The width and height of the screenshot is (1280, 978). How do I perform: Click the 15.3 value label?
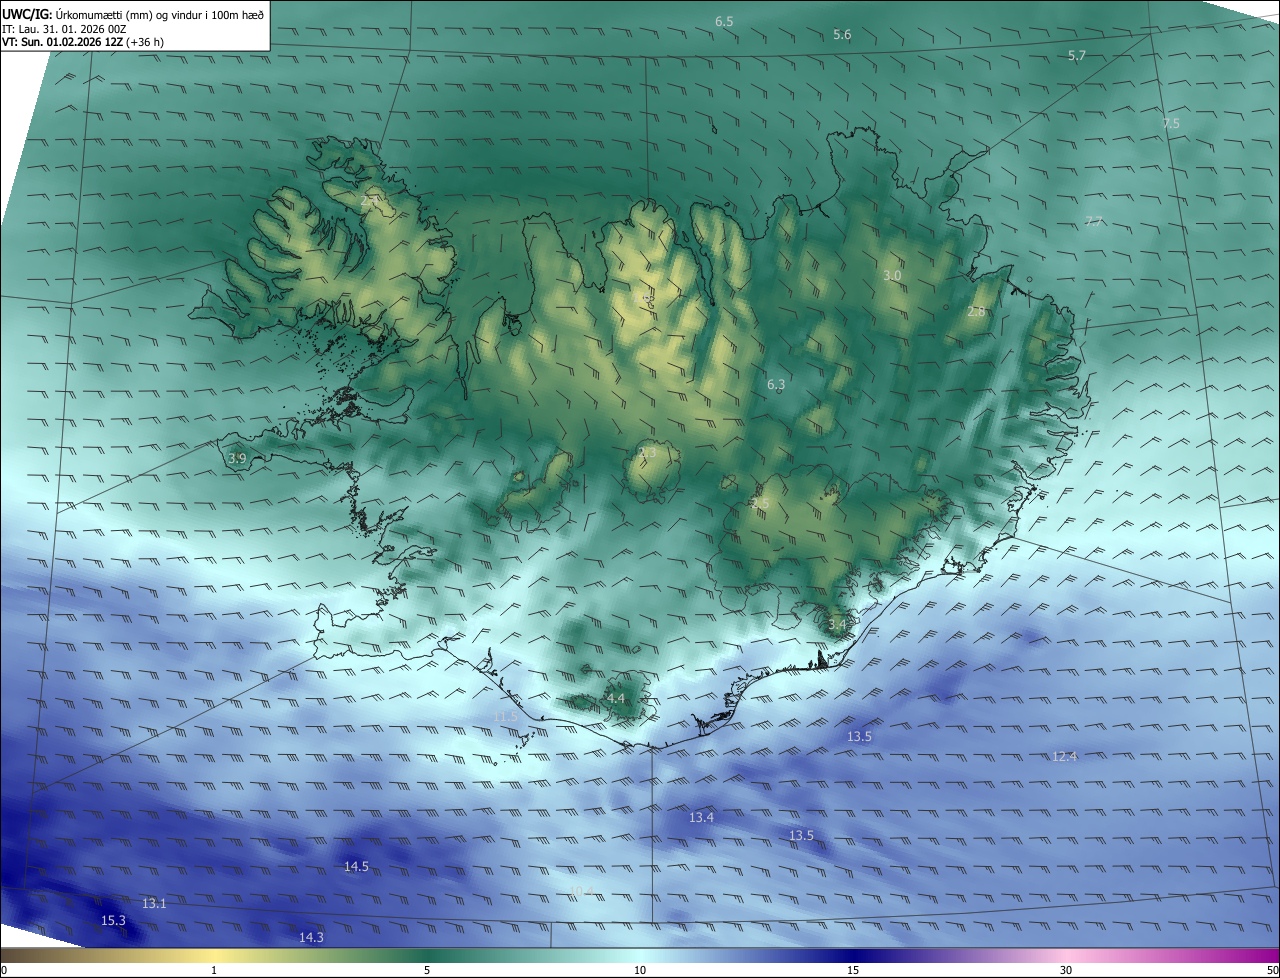point(113,920)
